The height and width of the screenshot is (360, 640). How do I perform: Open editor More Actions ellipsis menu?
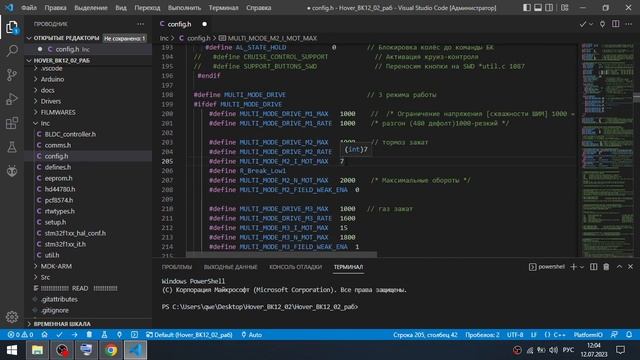point(629,24)
